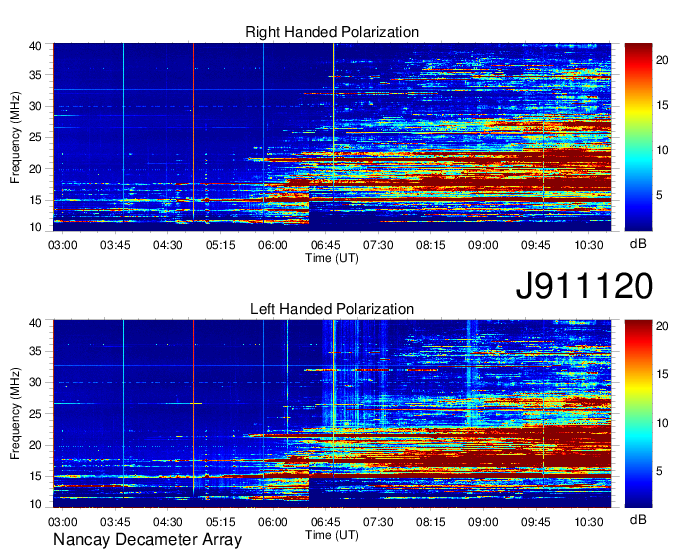
Task: Click the 5 dB tick on the upper color bar
Action: [659, 195]
